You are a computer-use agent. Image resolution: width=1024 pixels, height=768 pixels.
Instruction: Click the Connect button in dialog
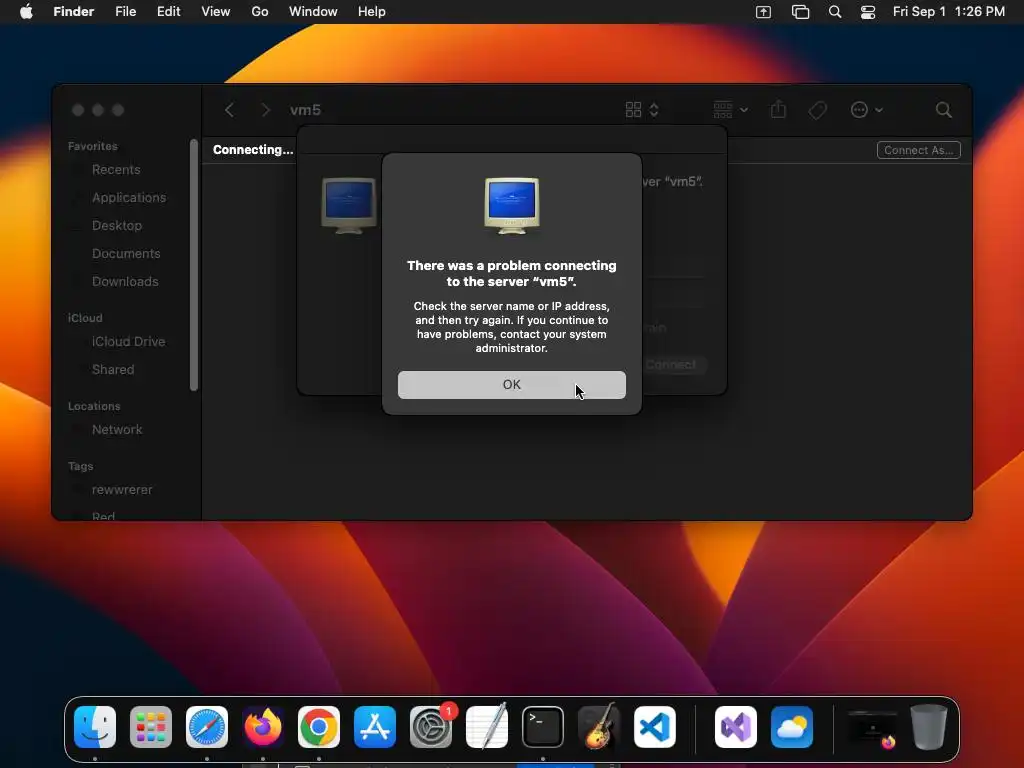point(671,364)
